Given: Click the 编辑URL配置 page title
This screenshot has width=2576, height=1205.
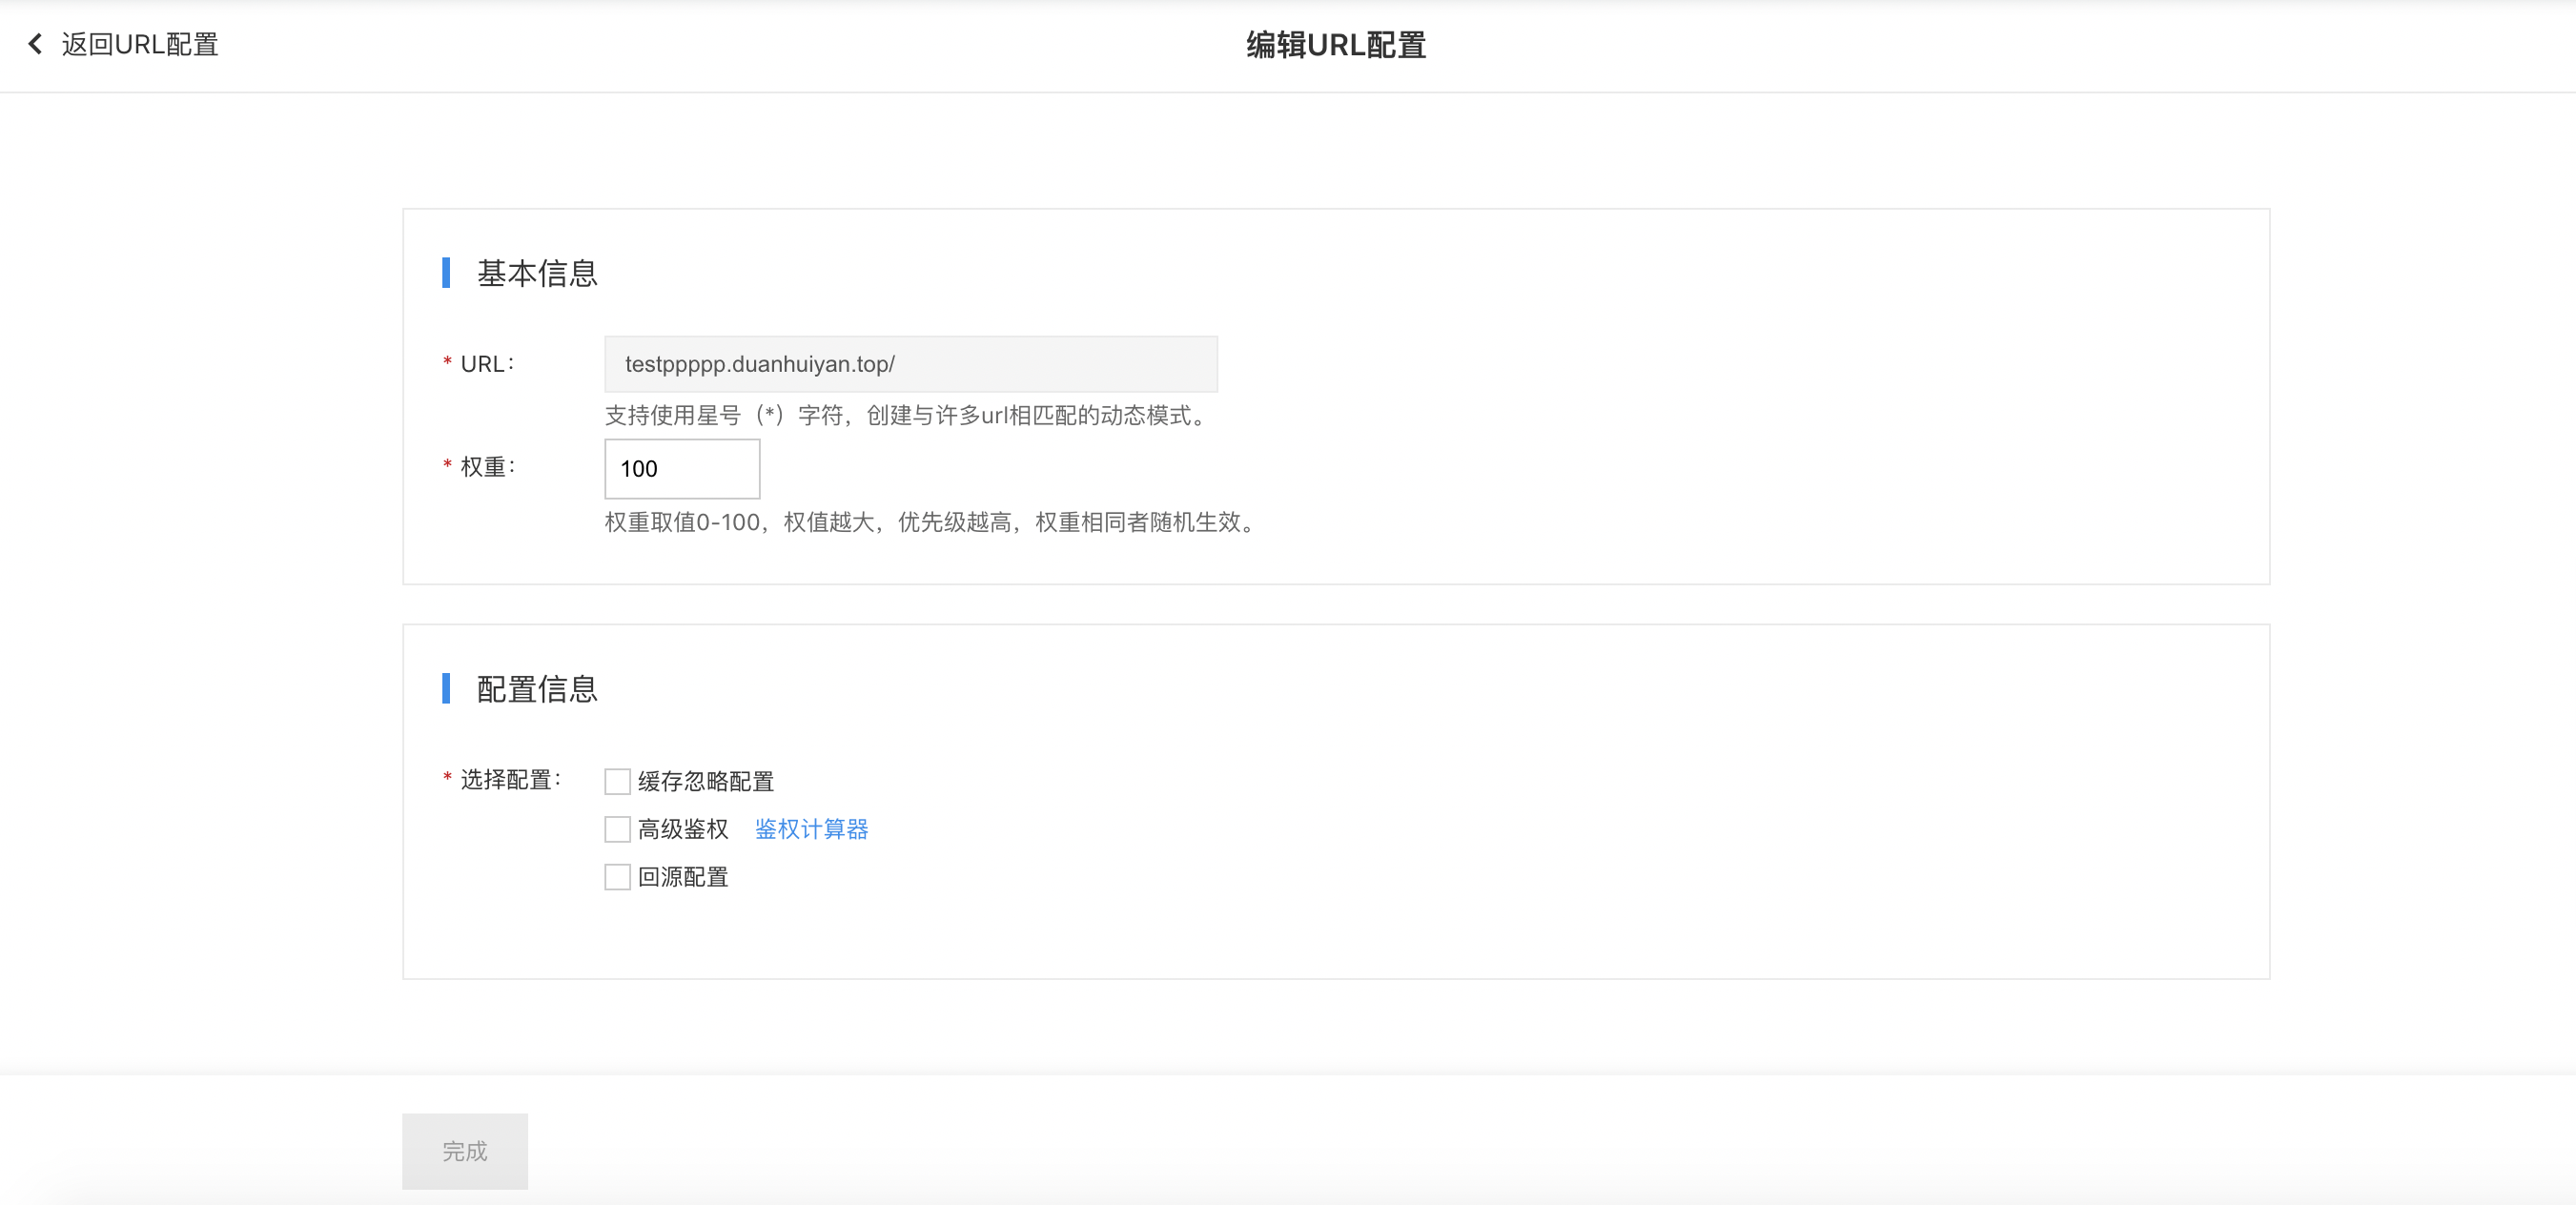Looking at the screenshot, I should [1336, 45].
